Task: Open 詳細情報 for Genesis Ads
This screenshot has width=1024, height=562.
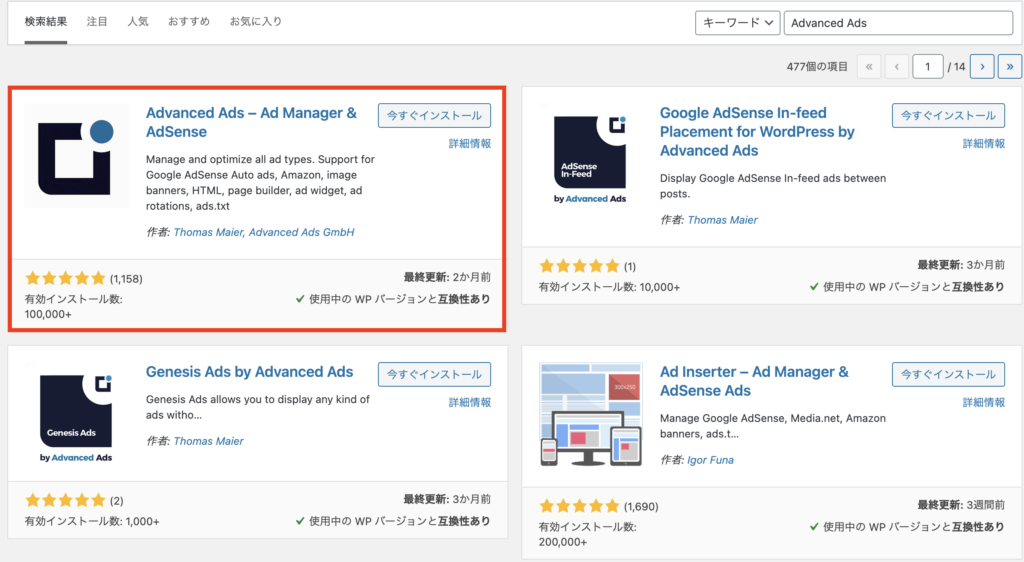Action: [x=470, y=403]
